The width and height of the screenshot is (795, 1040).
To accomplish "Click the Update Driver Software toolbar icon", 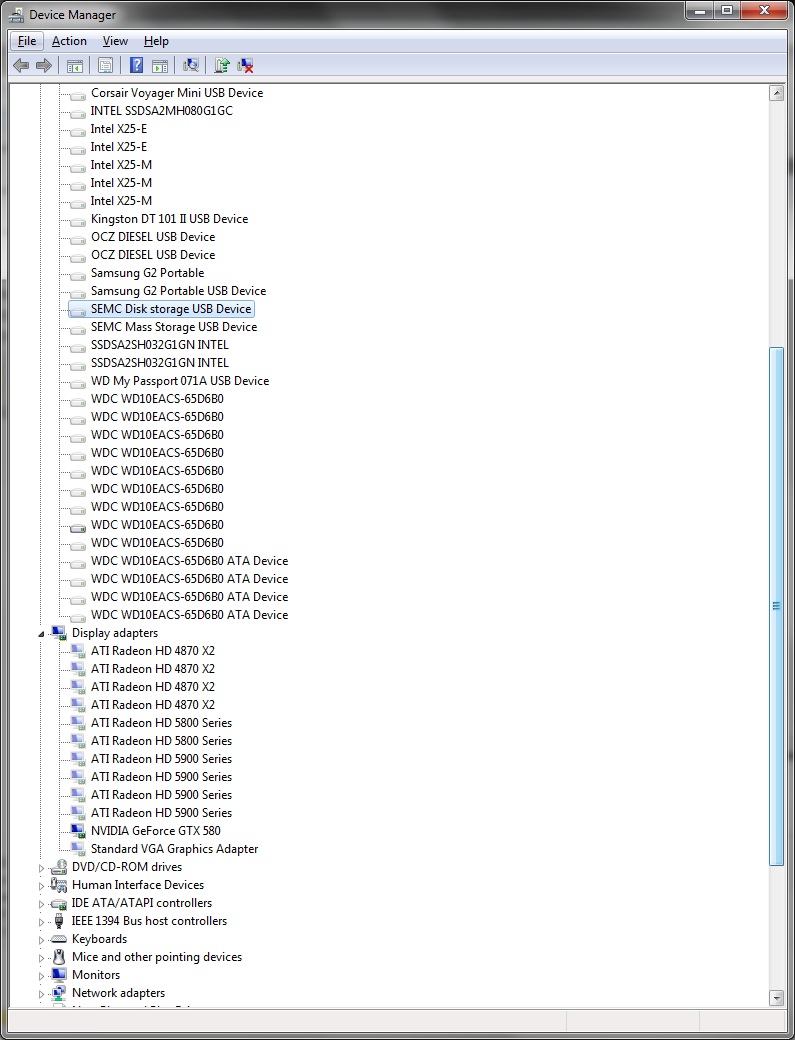I will click(x=222, y=65).
